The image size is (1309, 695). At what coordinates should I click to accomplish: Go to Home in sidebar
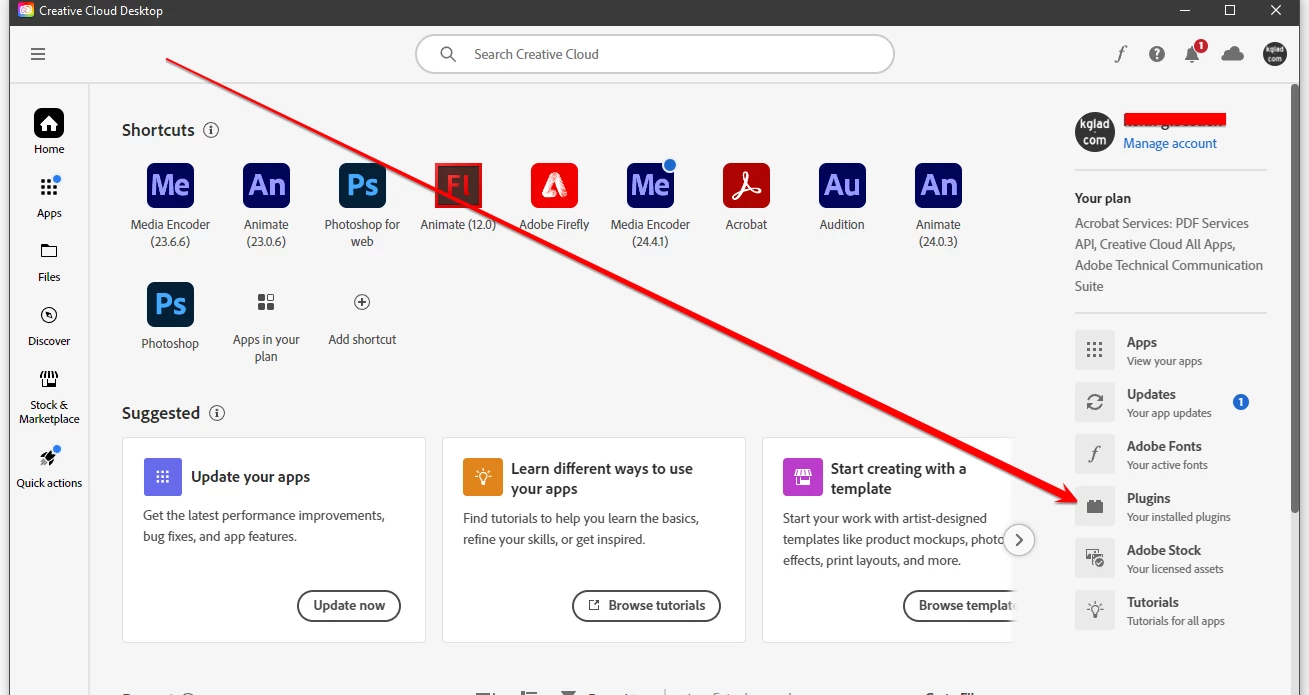point(49,132)
